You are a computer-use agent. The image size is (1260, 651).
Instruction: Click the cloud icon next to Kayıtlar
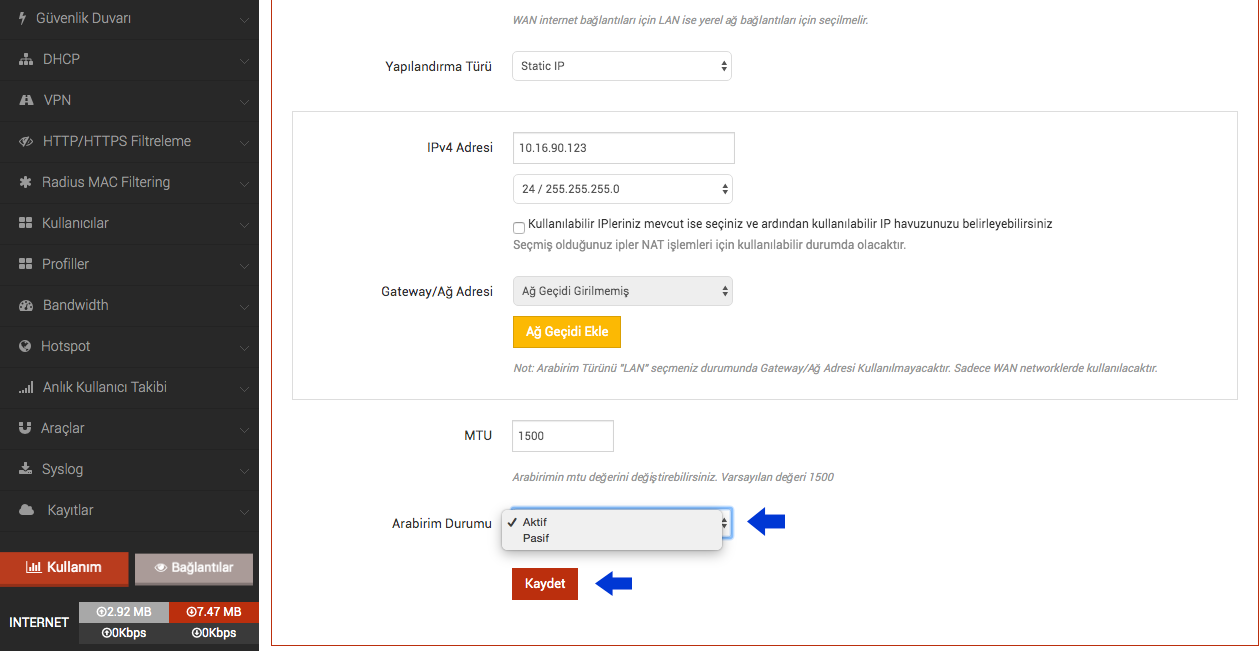pyautogui.click(x=27, y=510)
